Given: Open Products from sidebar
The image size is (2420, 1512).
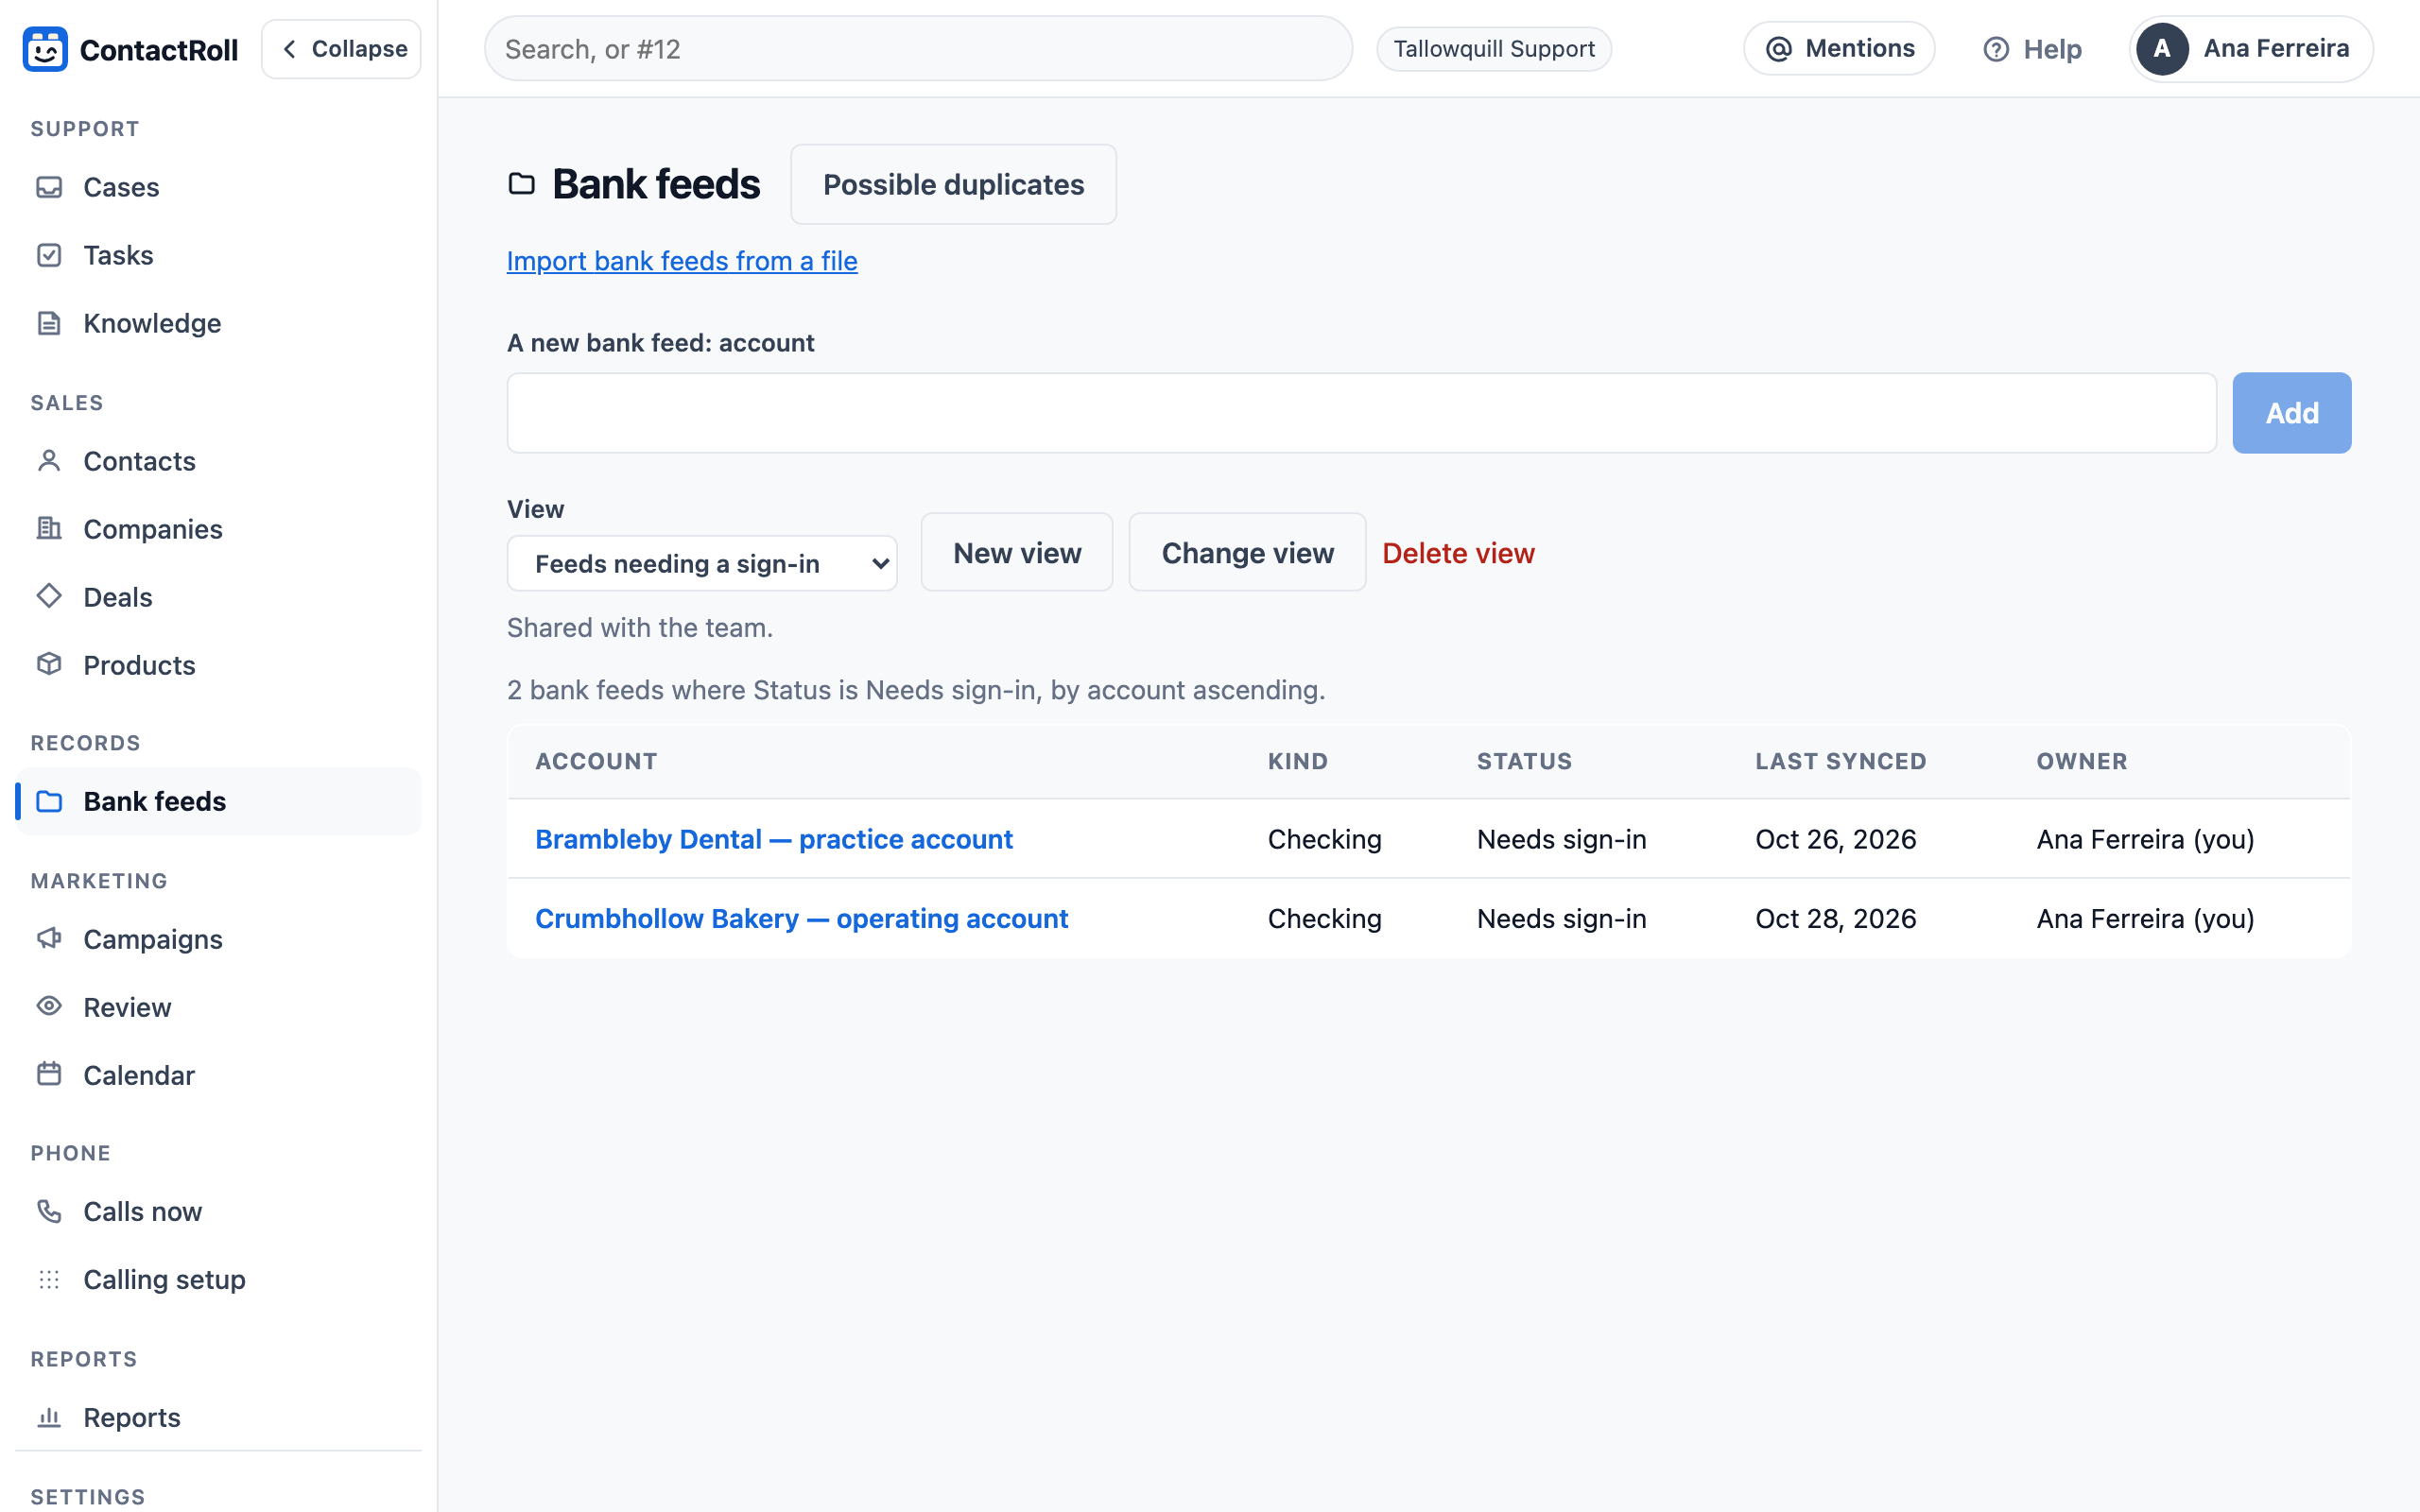Looking at the screenshot, I should point(218,664).
